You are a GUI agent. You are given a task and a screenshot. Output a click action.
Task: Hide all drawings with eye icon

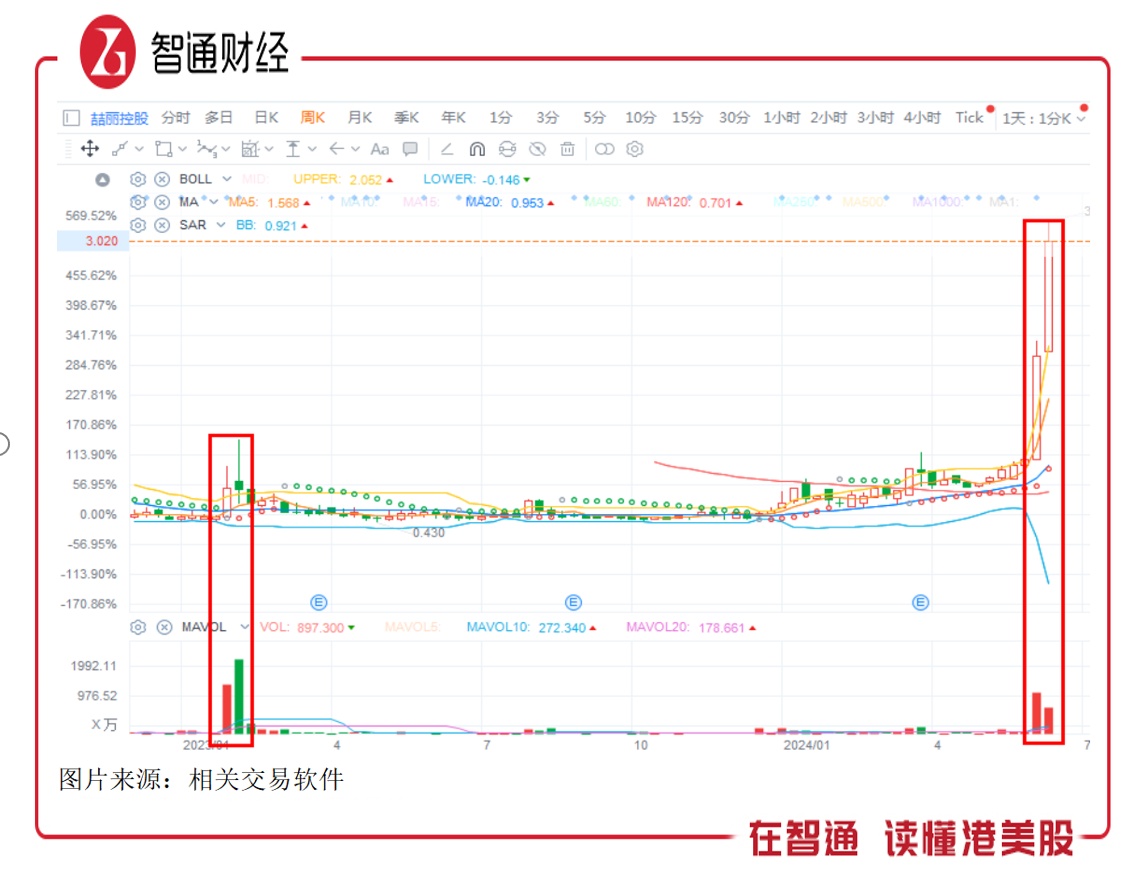(537, 149)
